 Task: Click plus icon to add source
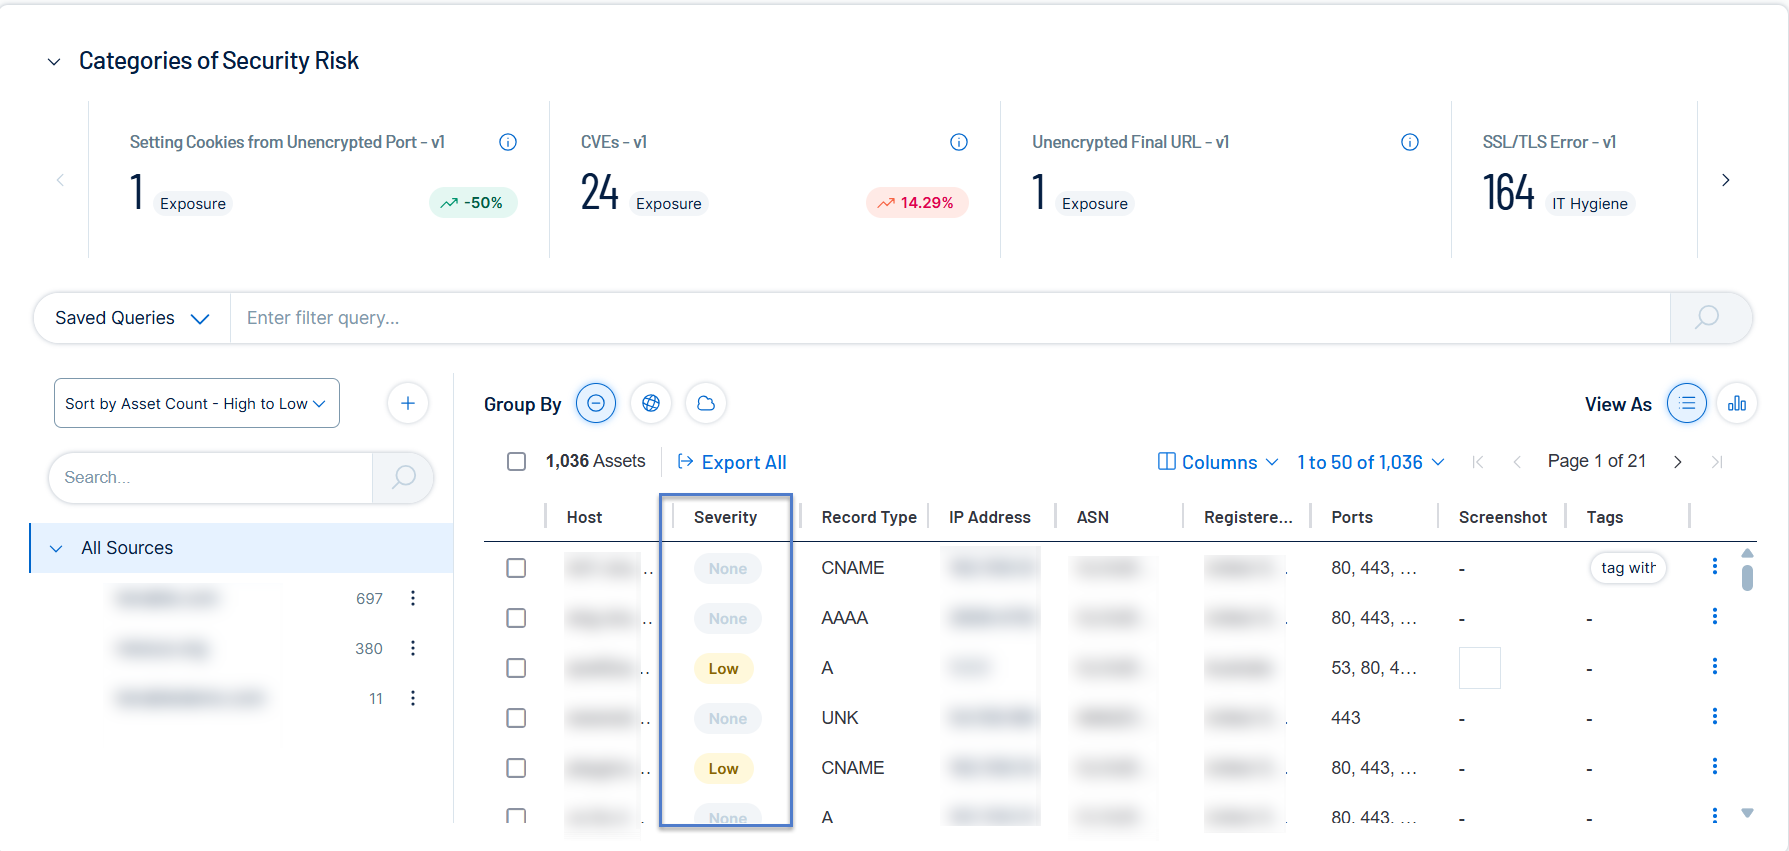[x=408, y=403]
